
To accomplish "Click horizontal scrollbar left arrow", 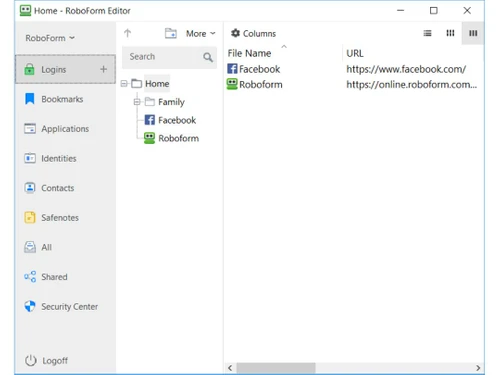I will [x=230, y=368].
